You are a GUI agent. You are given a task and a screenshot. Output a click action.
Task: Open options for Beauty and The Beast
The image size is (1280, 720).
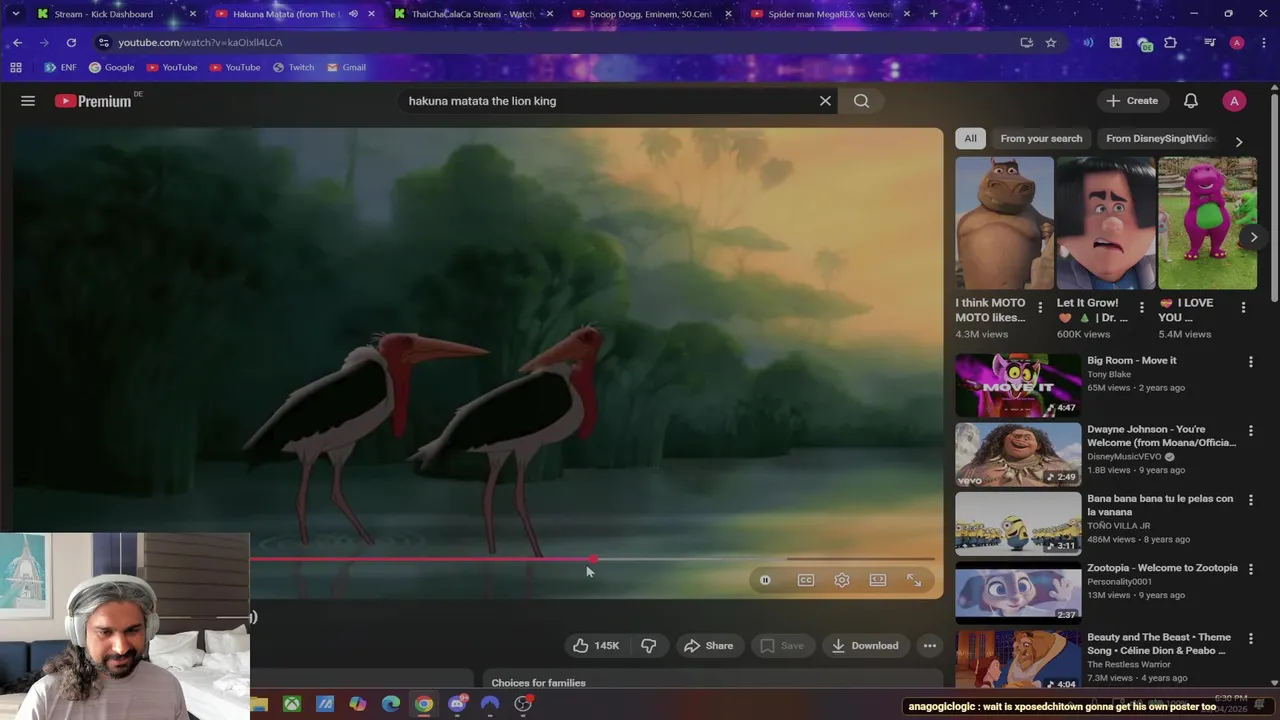1250,638
